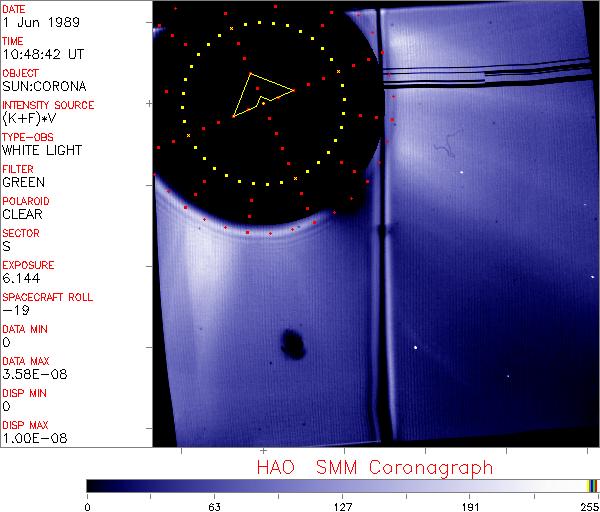Click the dark dust blob on the image

(x=293, y=342)
